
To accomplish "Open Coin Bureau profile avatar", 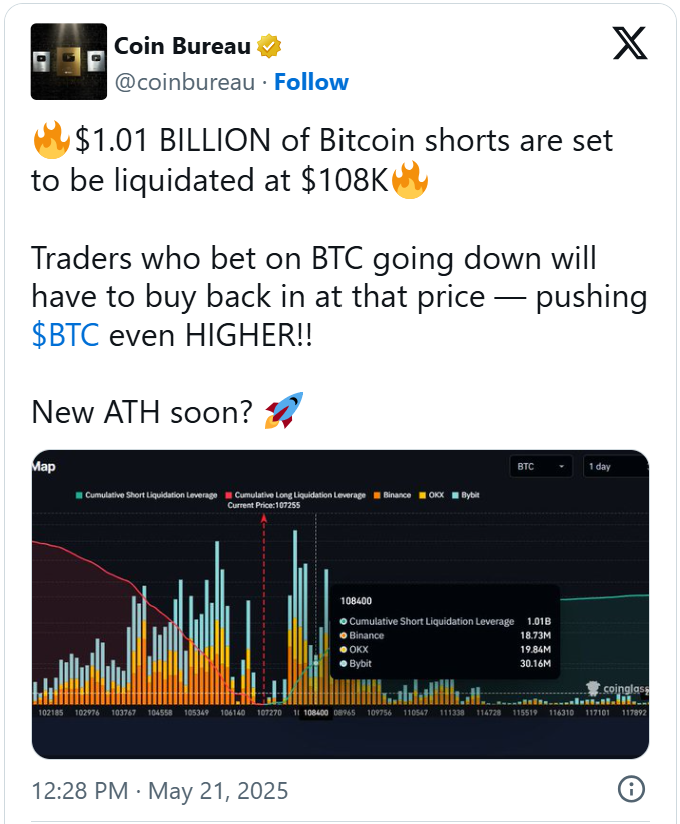I will click(69, 61).
